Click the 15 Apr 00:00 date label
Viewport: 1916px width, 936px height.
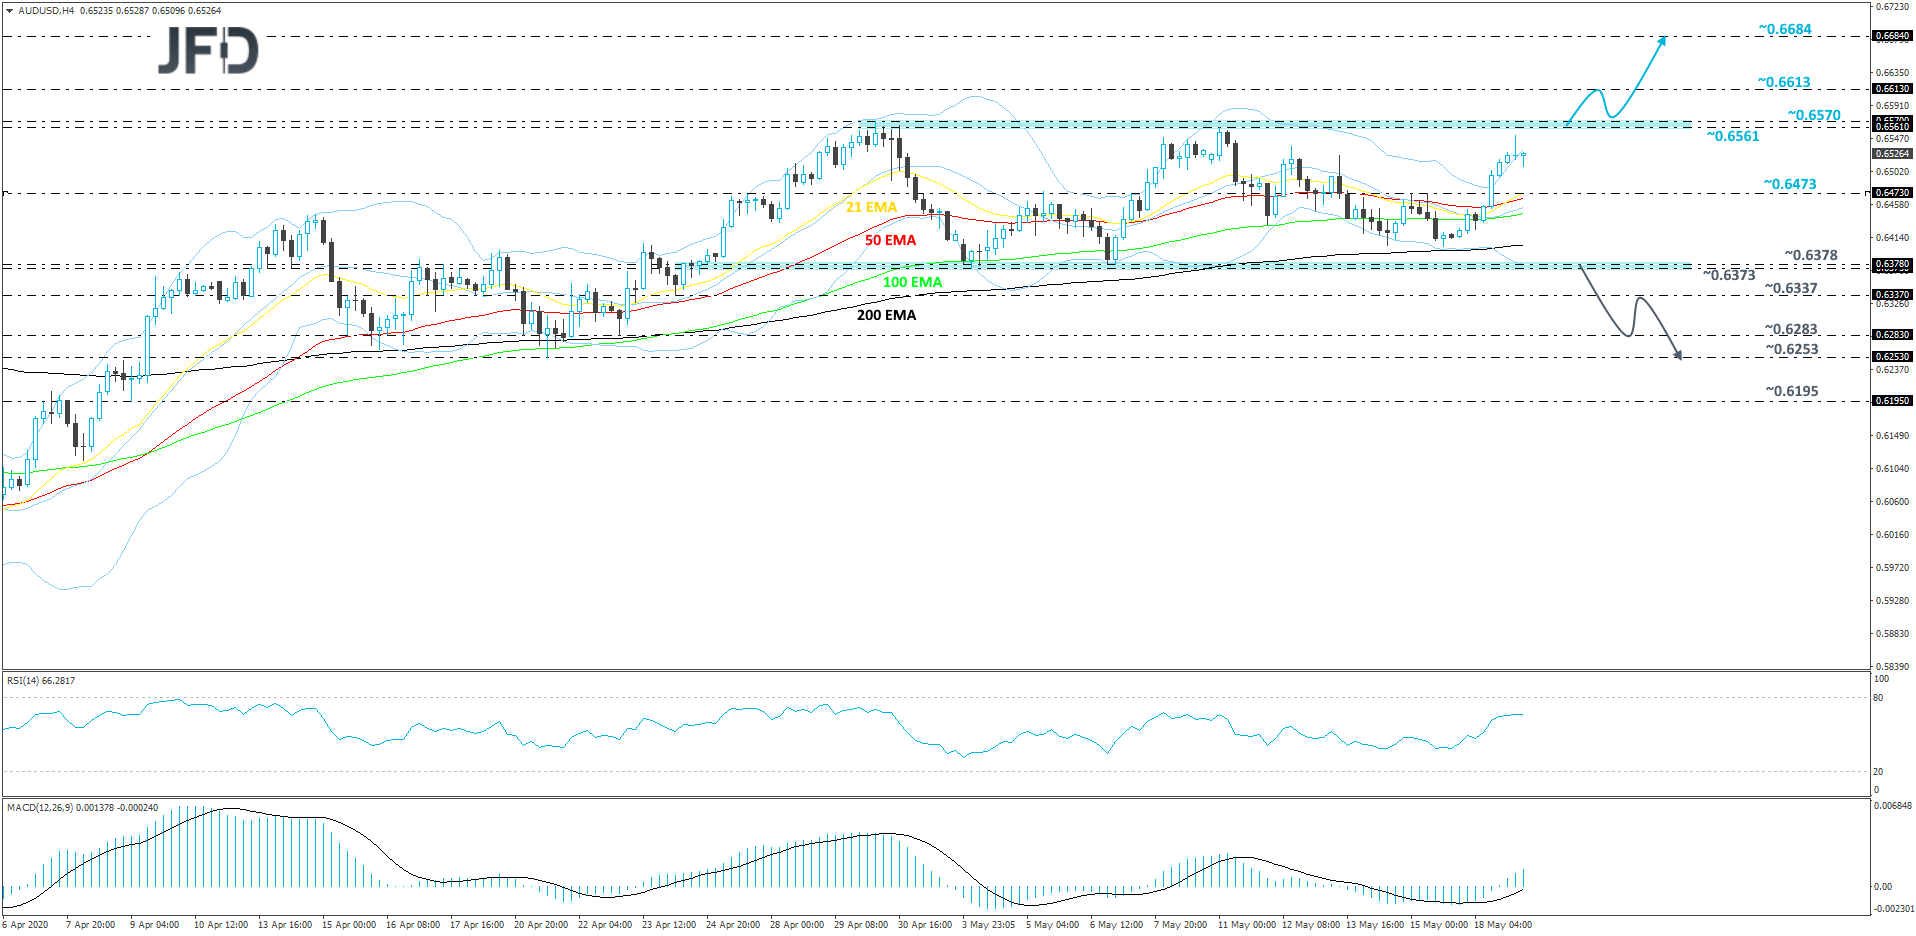click(349, 925)
